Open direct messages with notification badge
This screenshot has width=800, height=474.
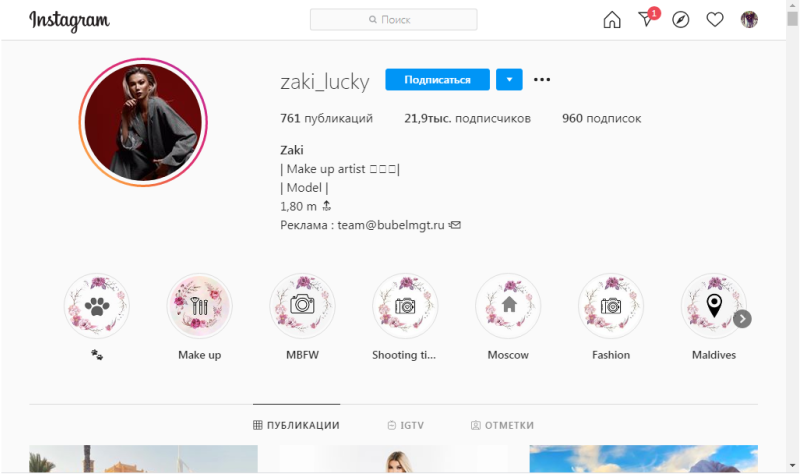coord(648,18)
